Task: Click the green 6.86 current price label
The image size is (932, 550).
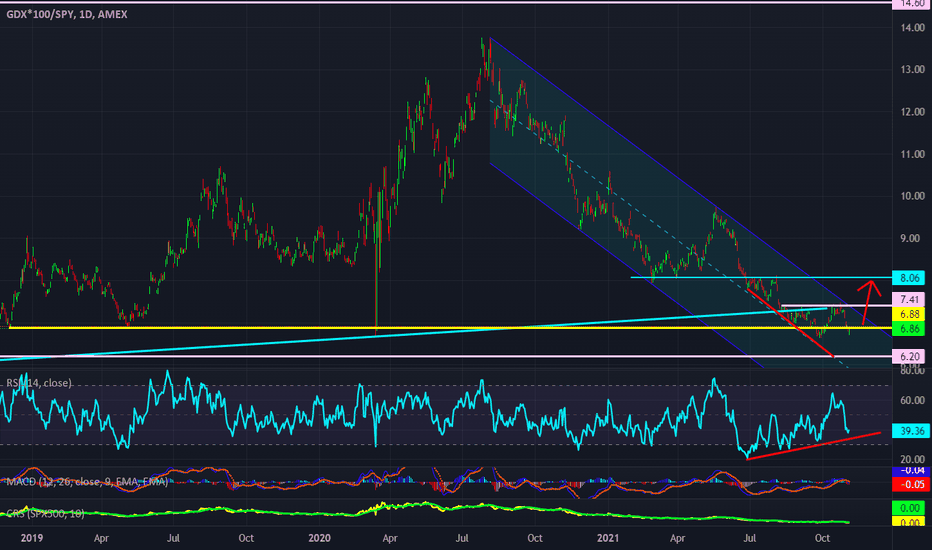Action: [x=909, y=328]
